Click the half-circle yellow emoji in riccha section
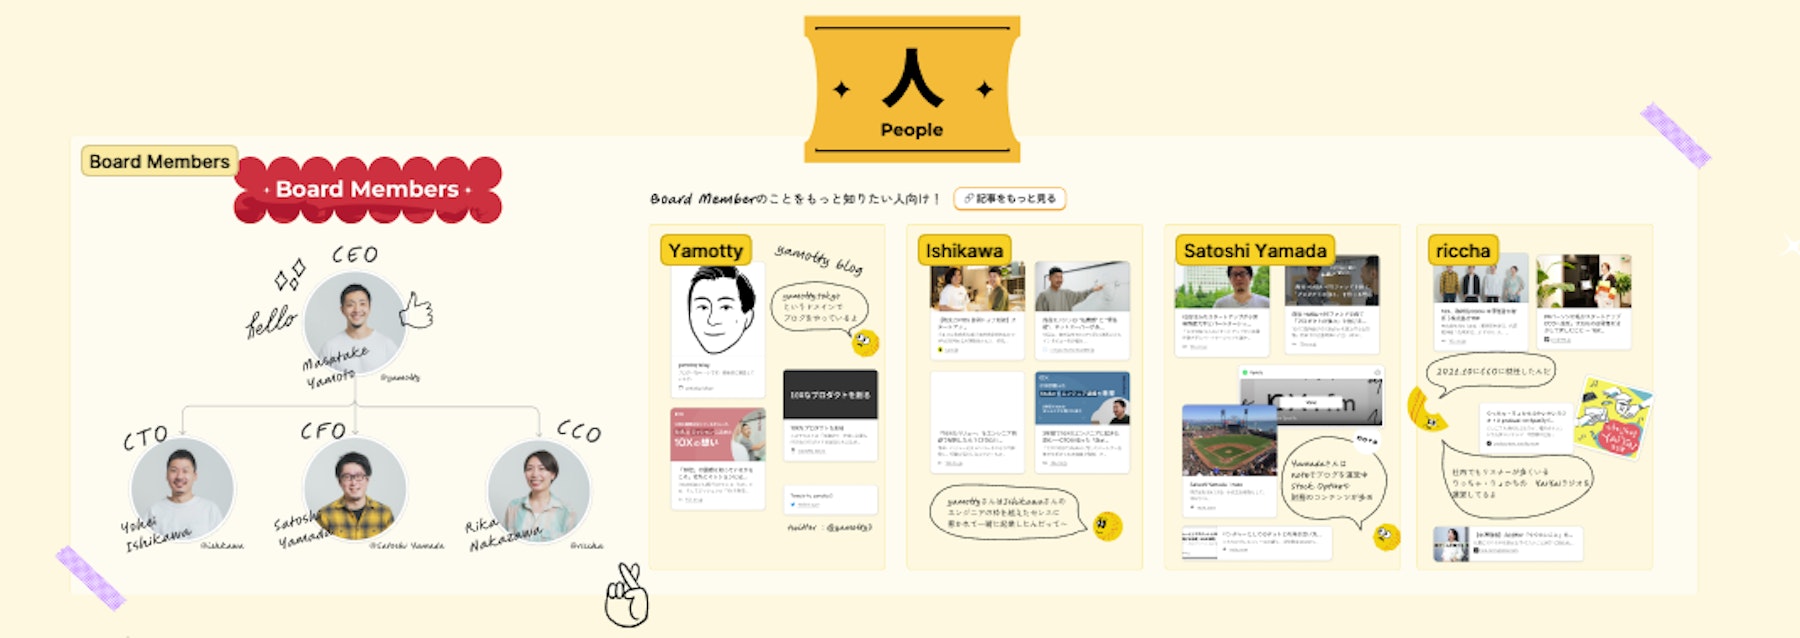Image resolution: width=1800 pixels, height=638 pixels. pos(1425,409)
